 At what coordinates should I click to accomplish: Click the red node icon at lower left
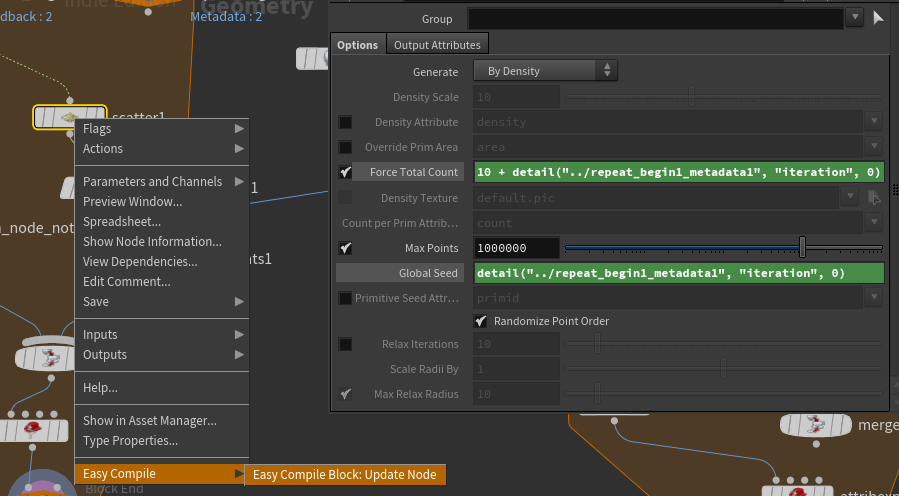click(31, 428)
